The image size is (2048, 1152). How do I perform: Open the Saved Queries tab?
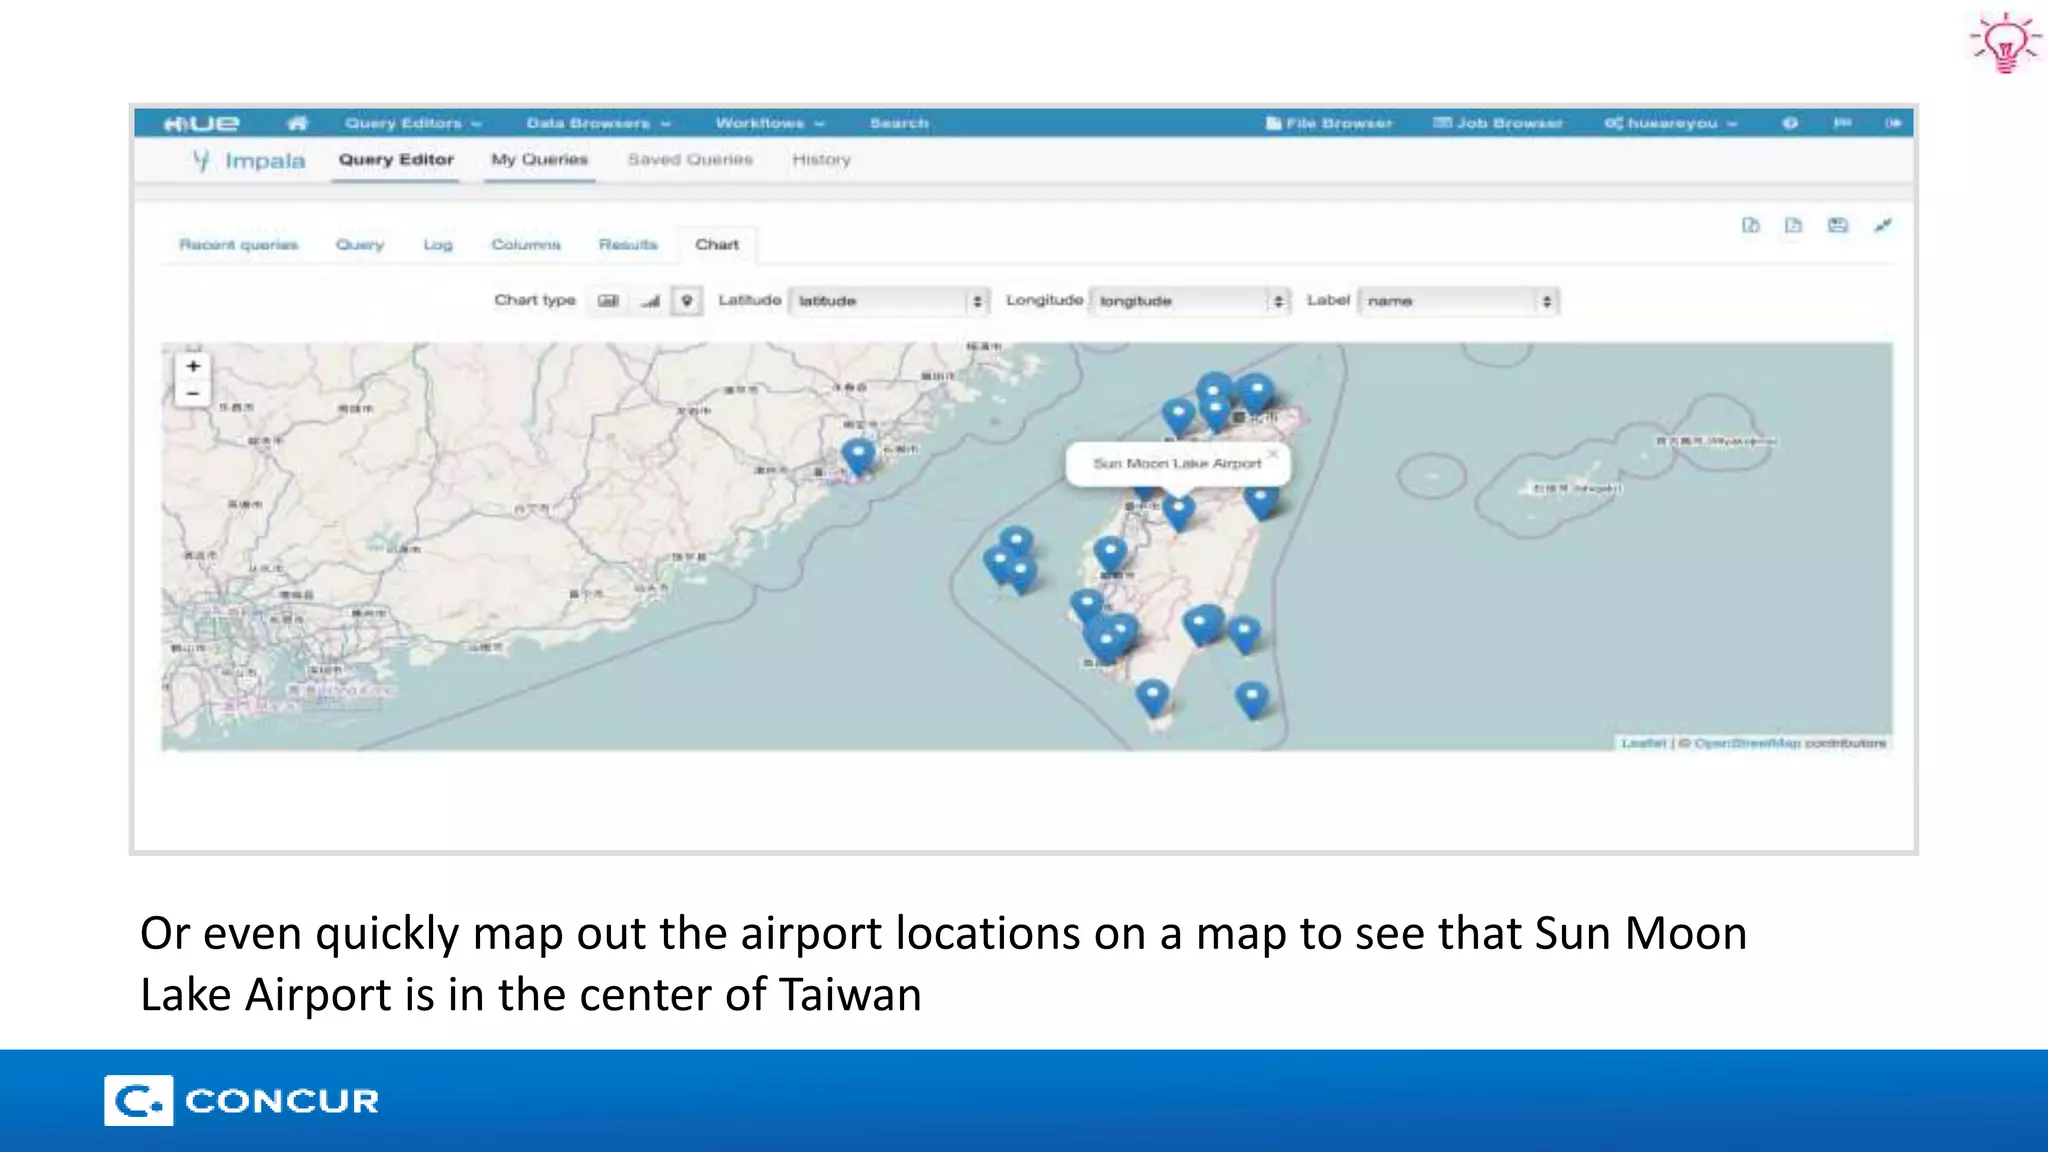point(690,160)
